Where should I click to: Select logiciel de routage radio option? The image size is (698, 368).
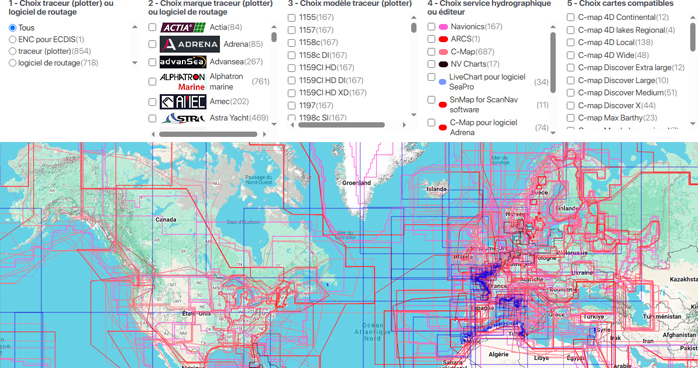(x=12, y=63)
